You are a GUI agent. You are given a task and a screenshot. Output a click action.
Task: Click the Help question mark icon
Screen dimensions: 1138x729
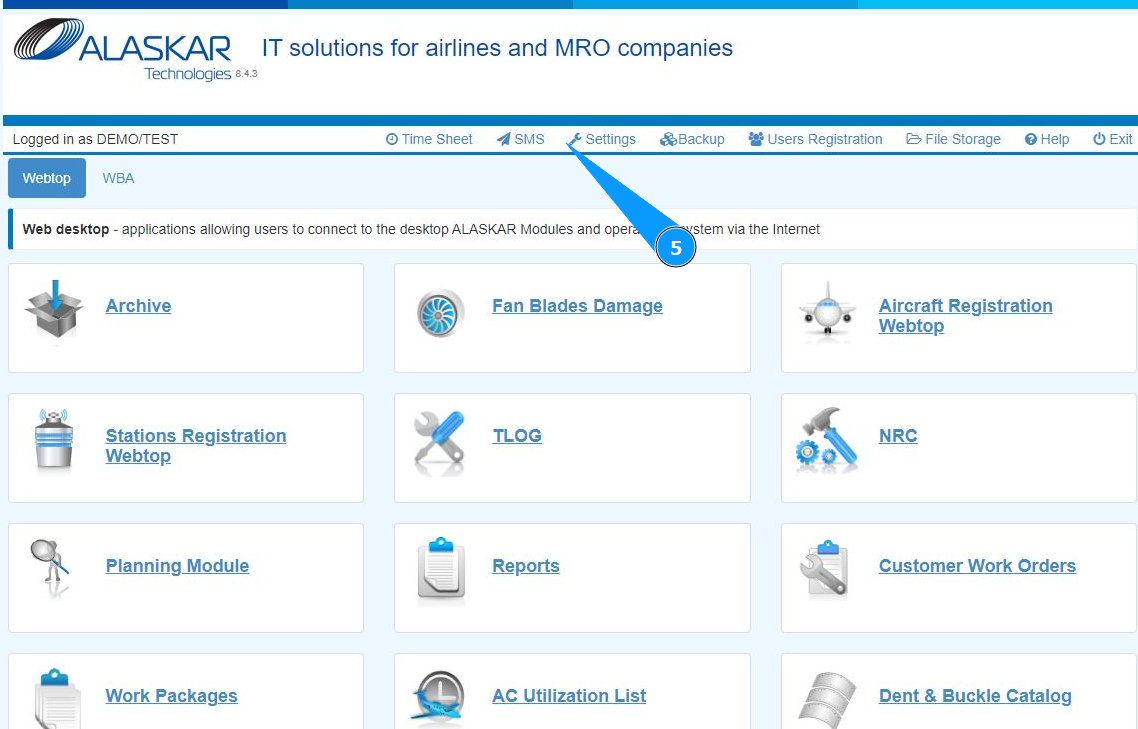pyautogui.click(x=1031, y=139)
